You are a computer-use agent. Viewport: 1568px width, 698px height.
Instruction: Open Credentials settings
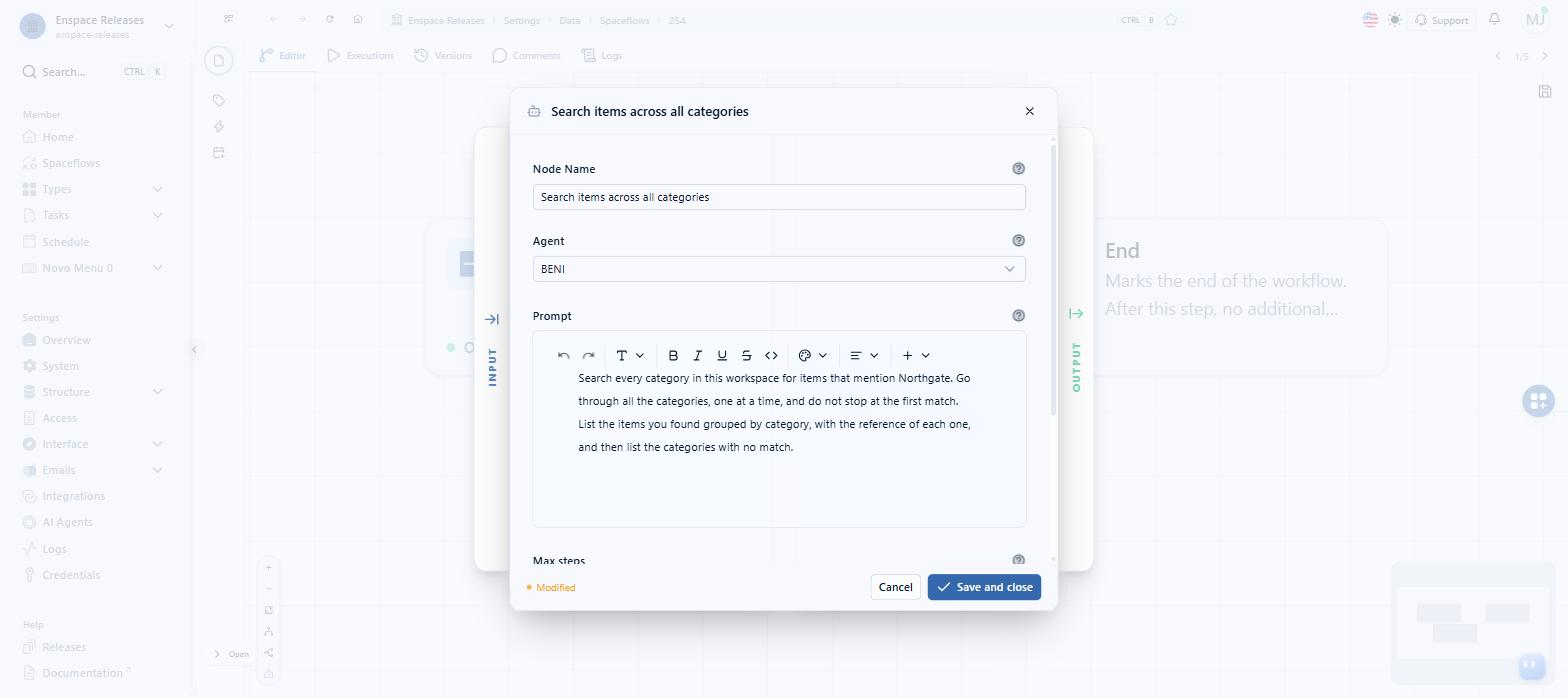pyautogui.click(x=92, y=575)
